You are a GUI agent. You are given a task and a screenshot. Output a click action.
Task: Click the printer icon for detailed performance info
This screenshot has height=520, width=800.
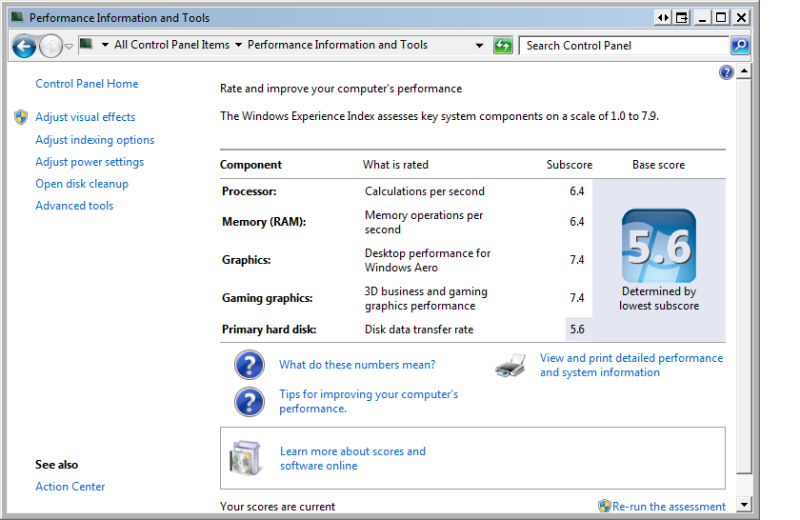[510, 366]
